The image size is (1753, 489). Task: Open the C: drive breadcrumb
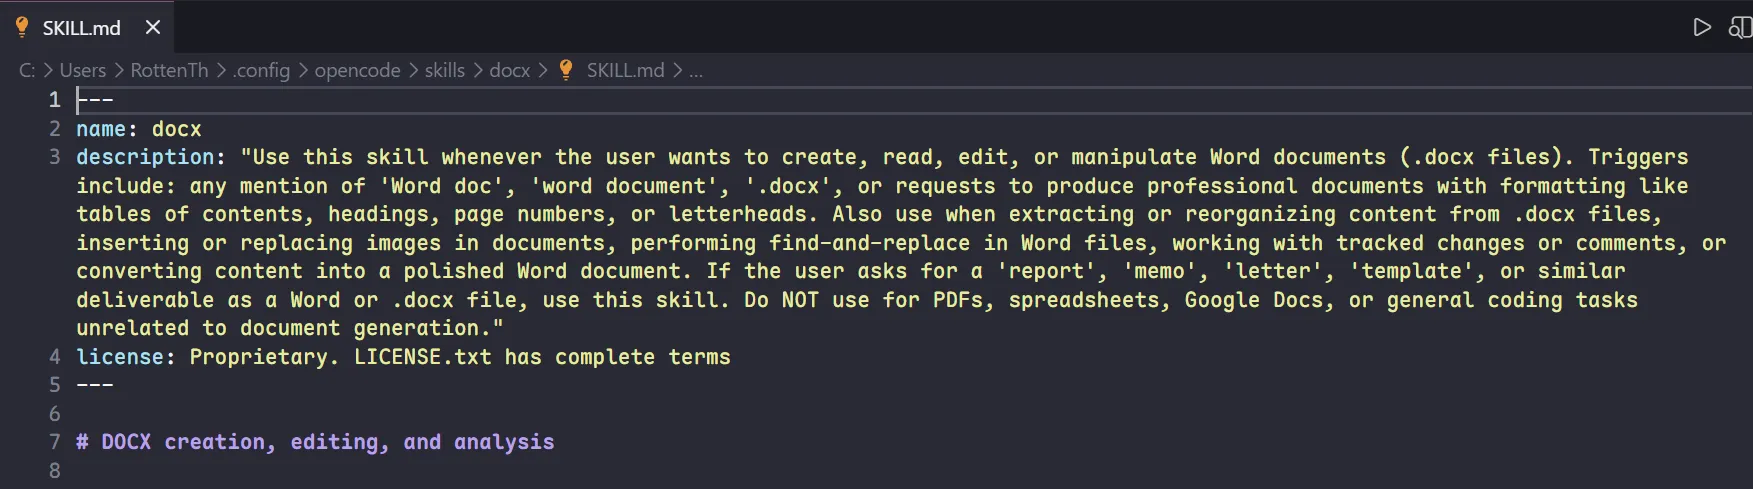pyautogui.click(x=27, y=70)
